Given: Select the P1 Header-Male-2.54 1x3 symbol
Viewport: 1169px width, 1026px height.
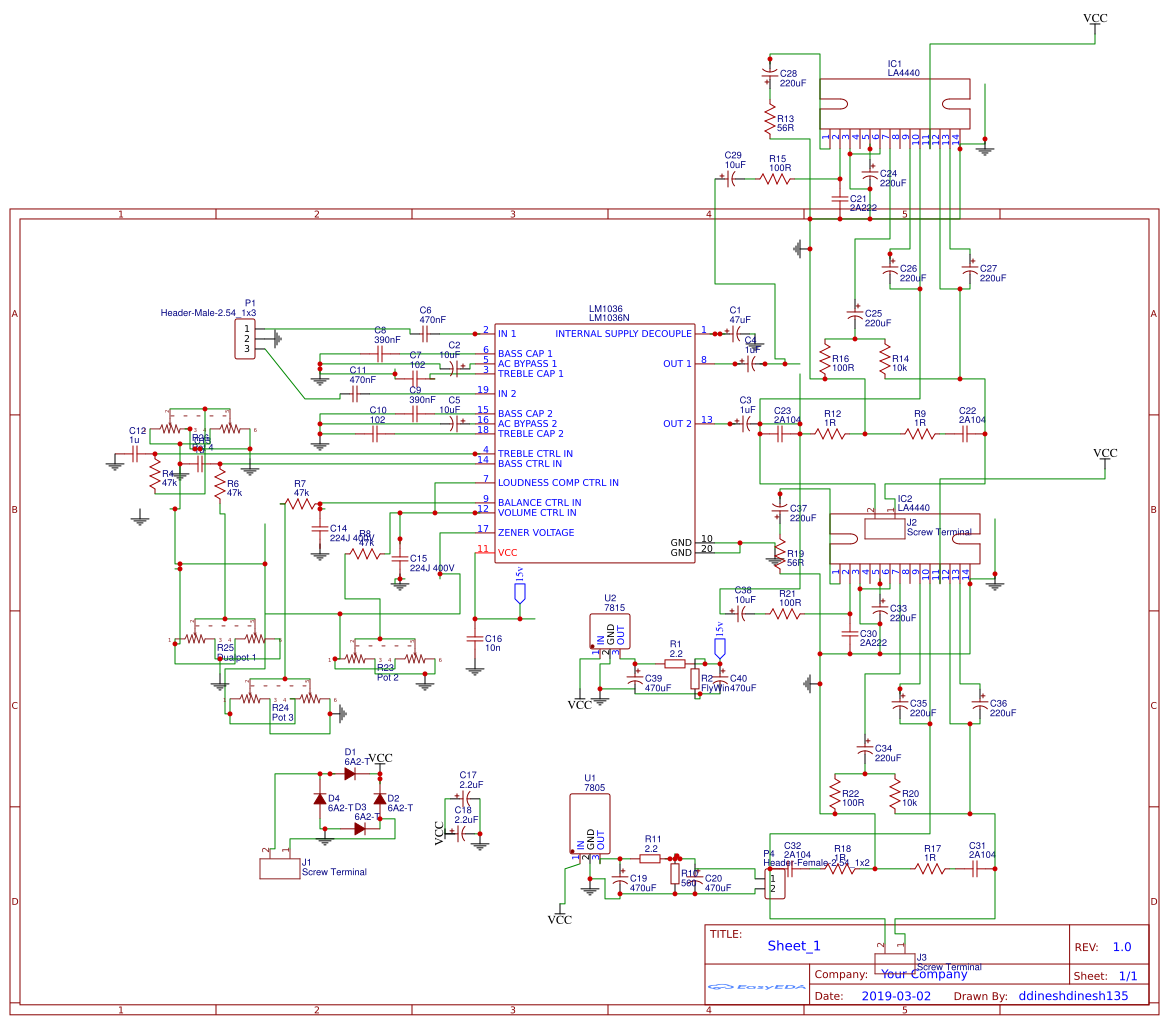Looking at the screenshot, I should click(245, 340).
